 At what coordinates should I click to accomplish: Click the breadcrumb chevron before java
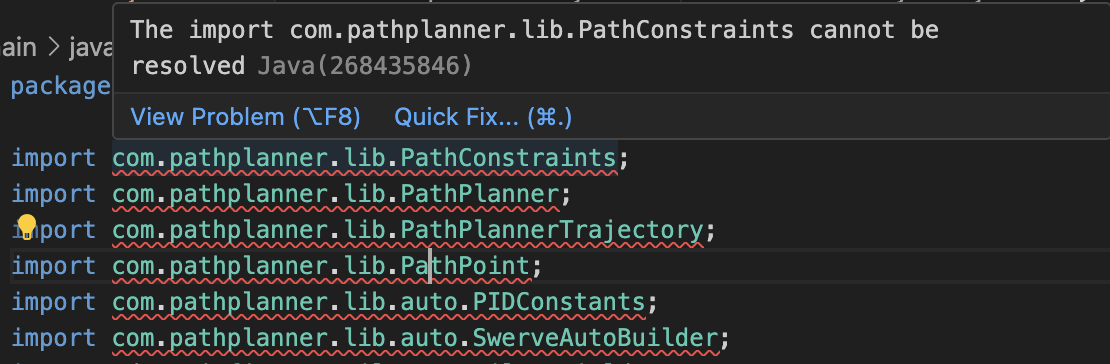click(53, 48)
